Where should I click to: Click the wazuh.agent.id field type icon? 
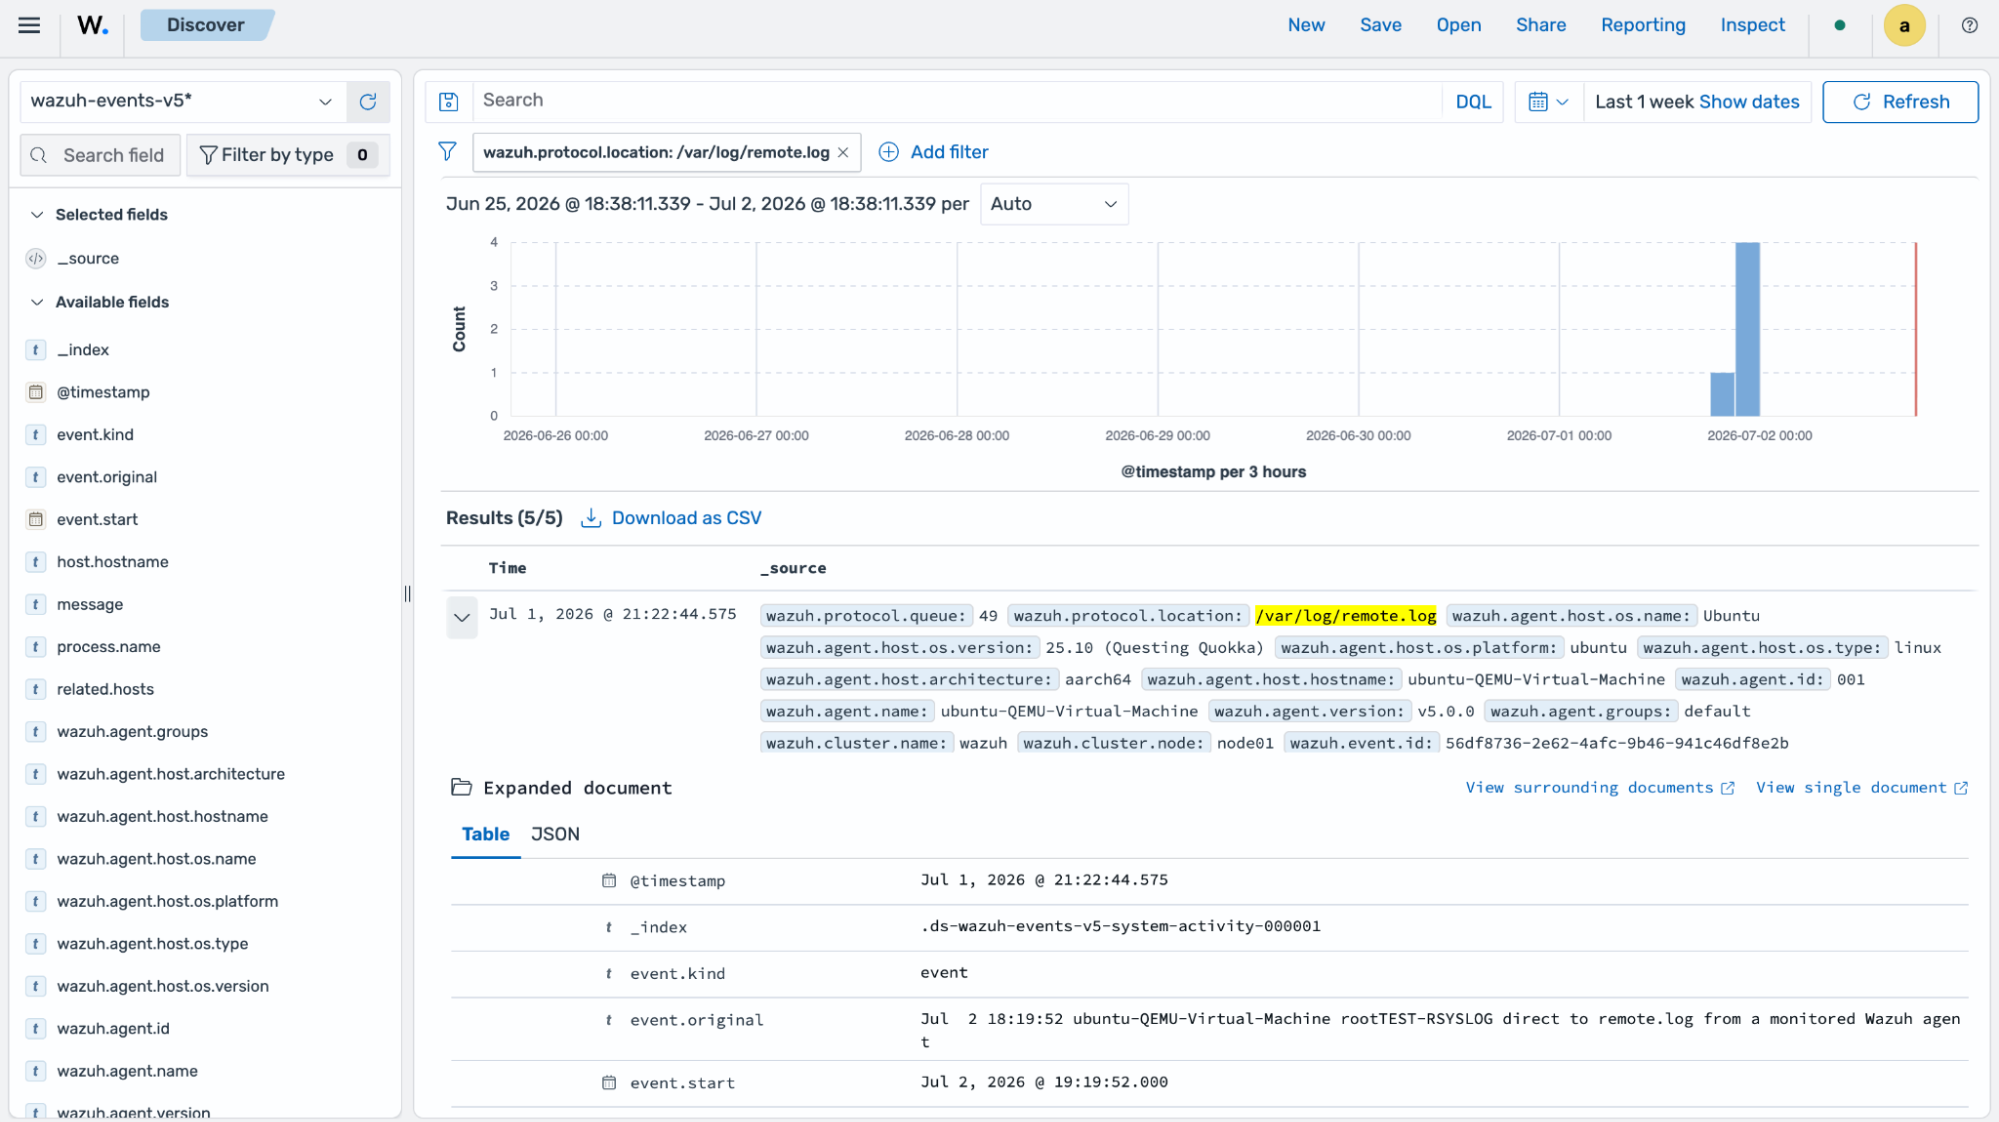[x=36, y=1028]
